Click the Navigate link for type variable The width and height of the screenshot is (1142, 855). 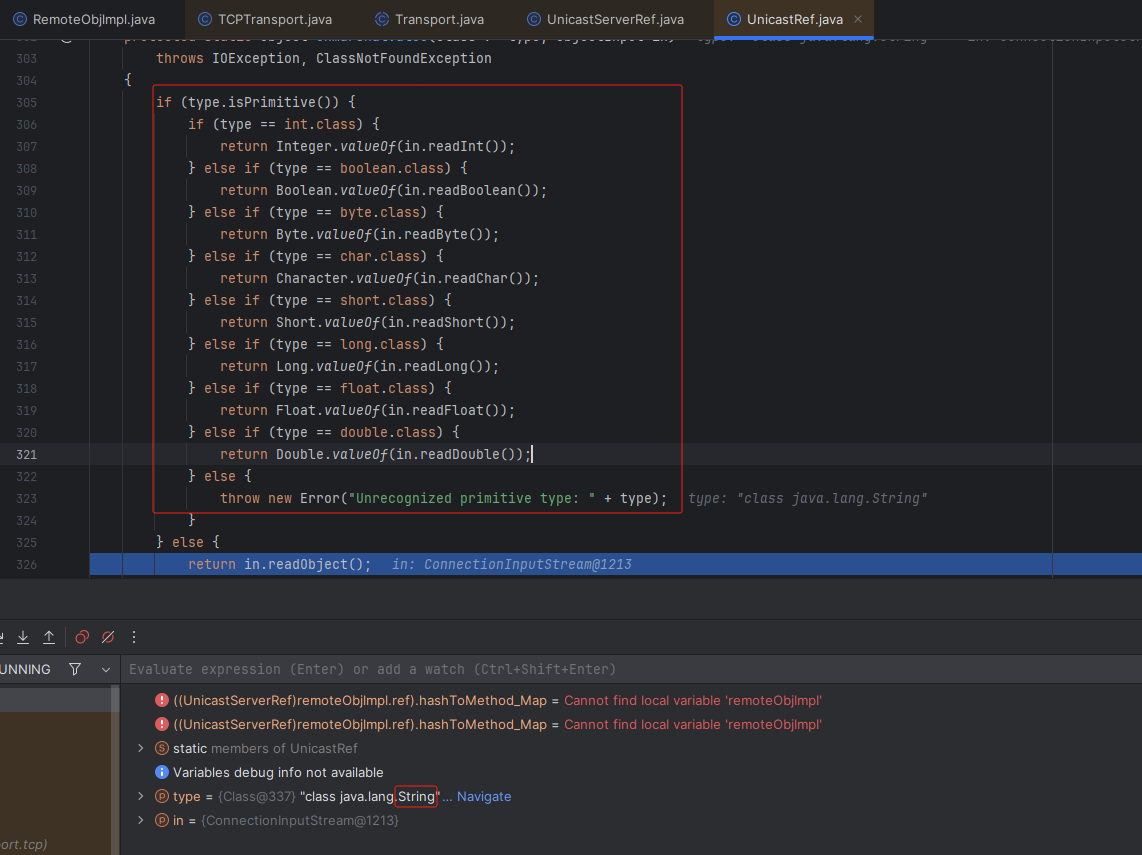(x=484, y=796)
